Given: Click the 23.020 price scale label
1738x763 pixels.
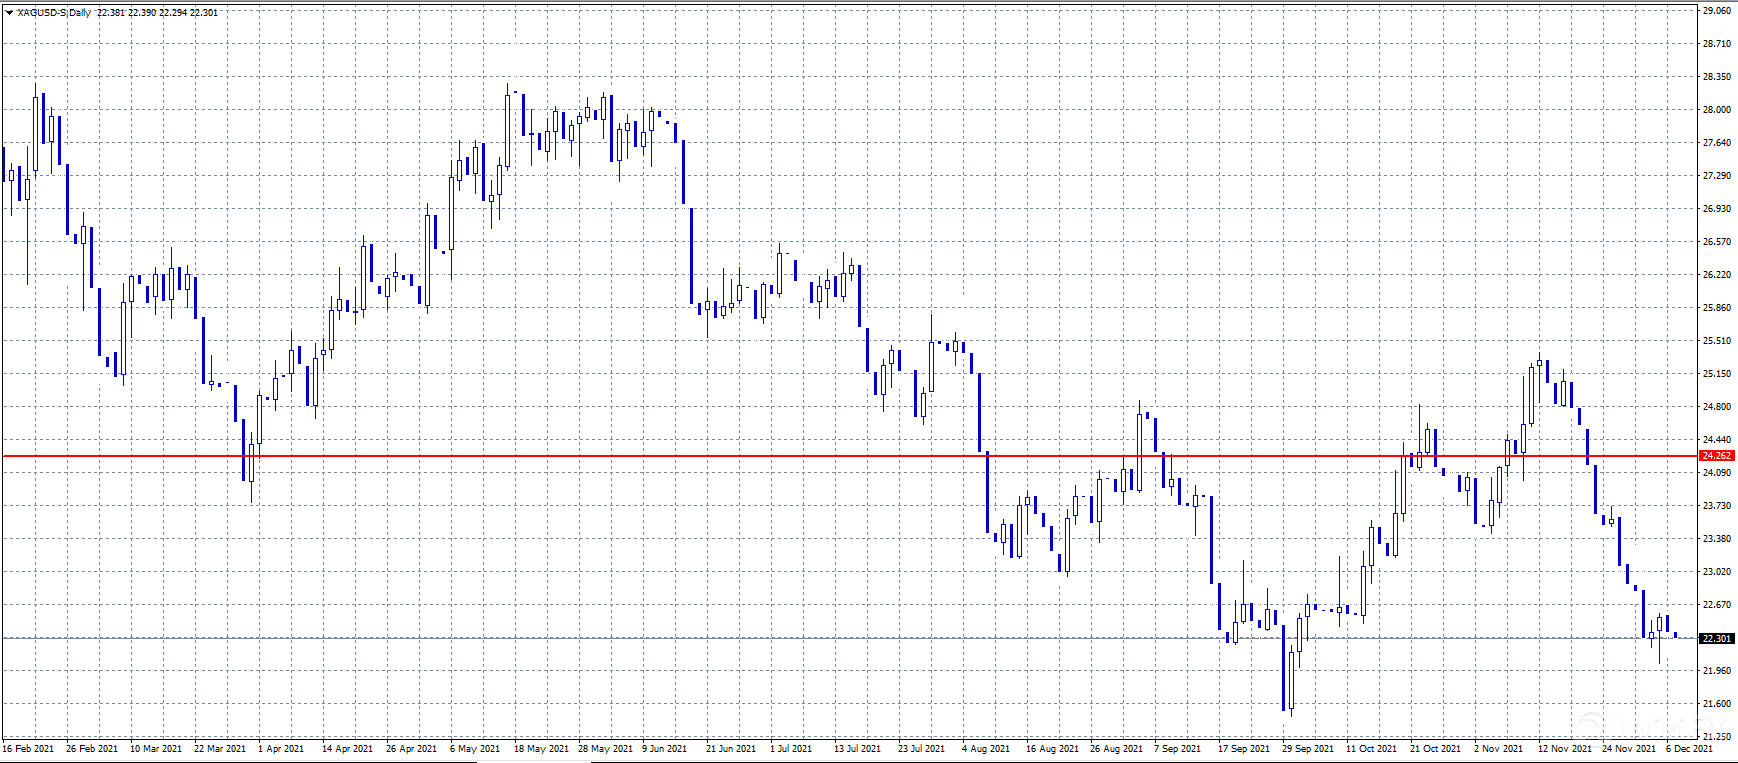Looking at the screenshot, I should point(1716,572).
